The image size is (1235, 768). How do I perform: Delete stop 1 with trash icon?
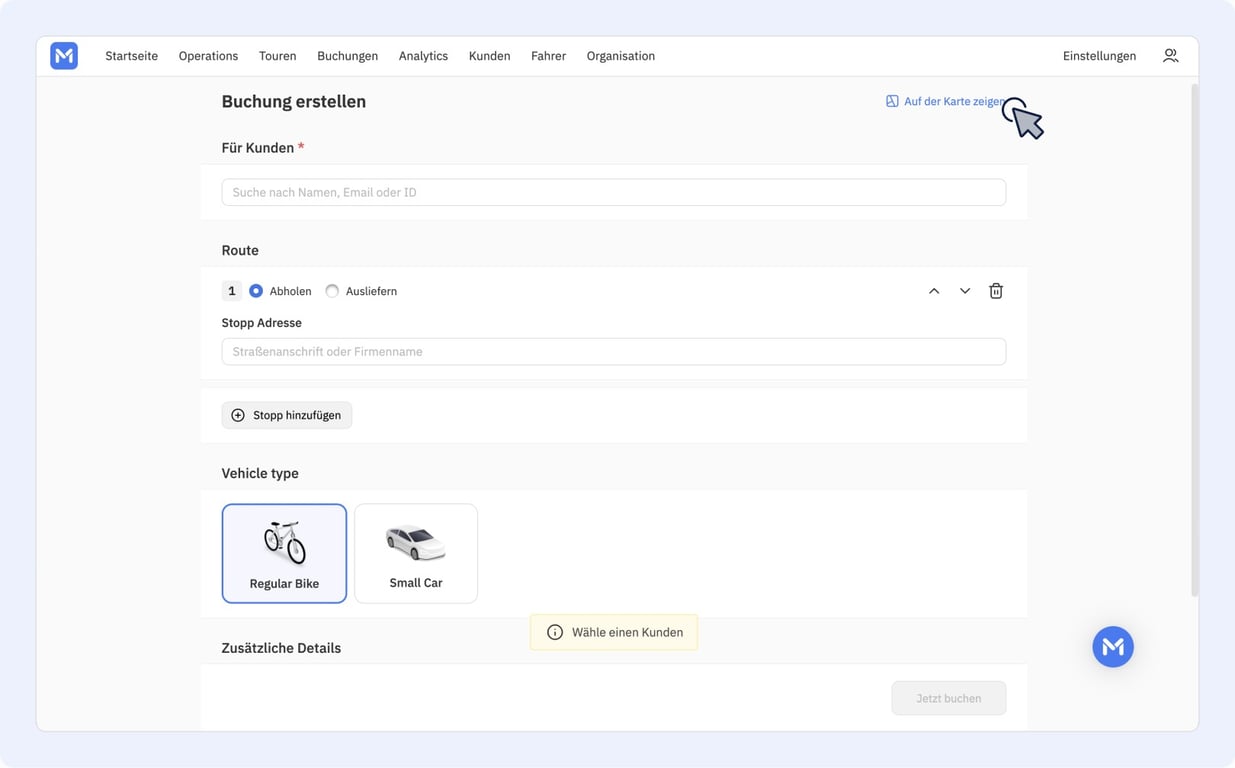click(996, 291)
